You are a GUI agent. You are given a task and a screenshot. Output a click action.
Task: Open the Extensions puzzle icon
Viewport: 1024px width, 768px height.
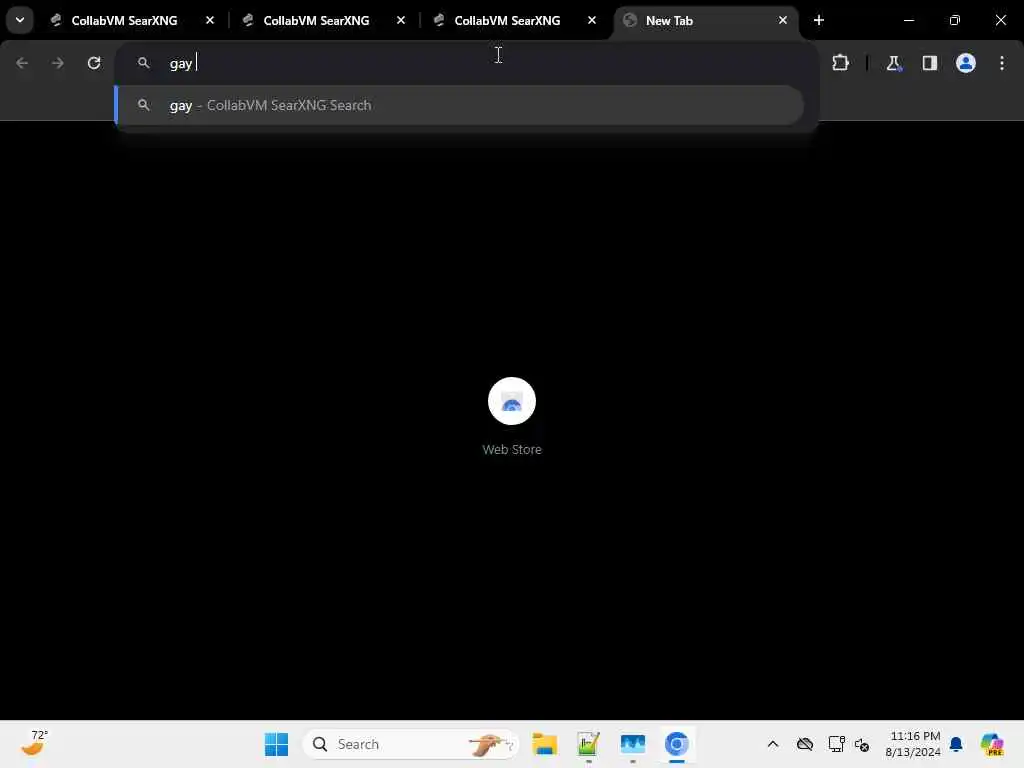click(x=840, y=63)
